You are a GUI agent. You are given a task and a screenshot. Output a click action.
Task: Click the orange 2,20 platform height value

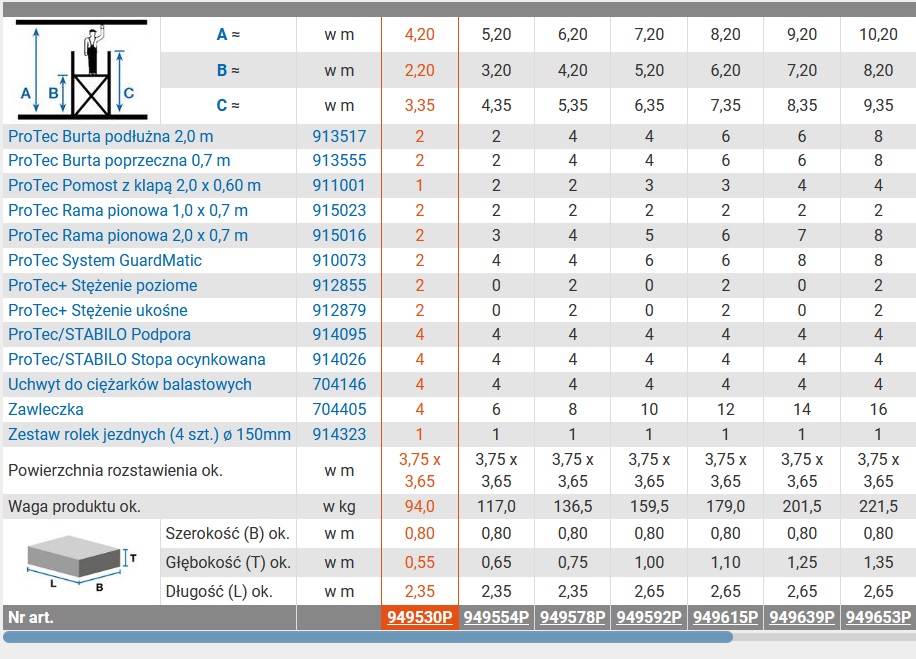coord(420,70)
